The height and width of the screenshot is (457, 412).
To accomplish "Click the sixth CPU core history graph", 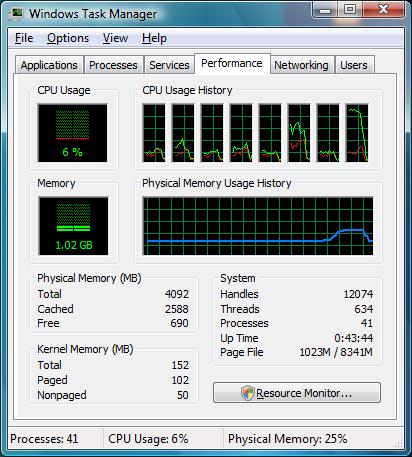I will pyautogui.click(x=299, y=133).
